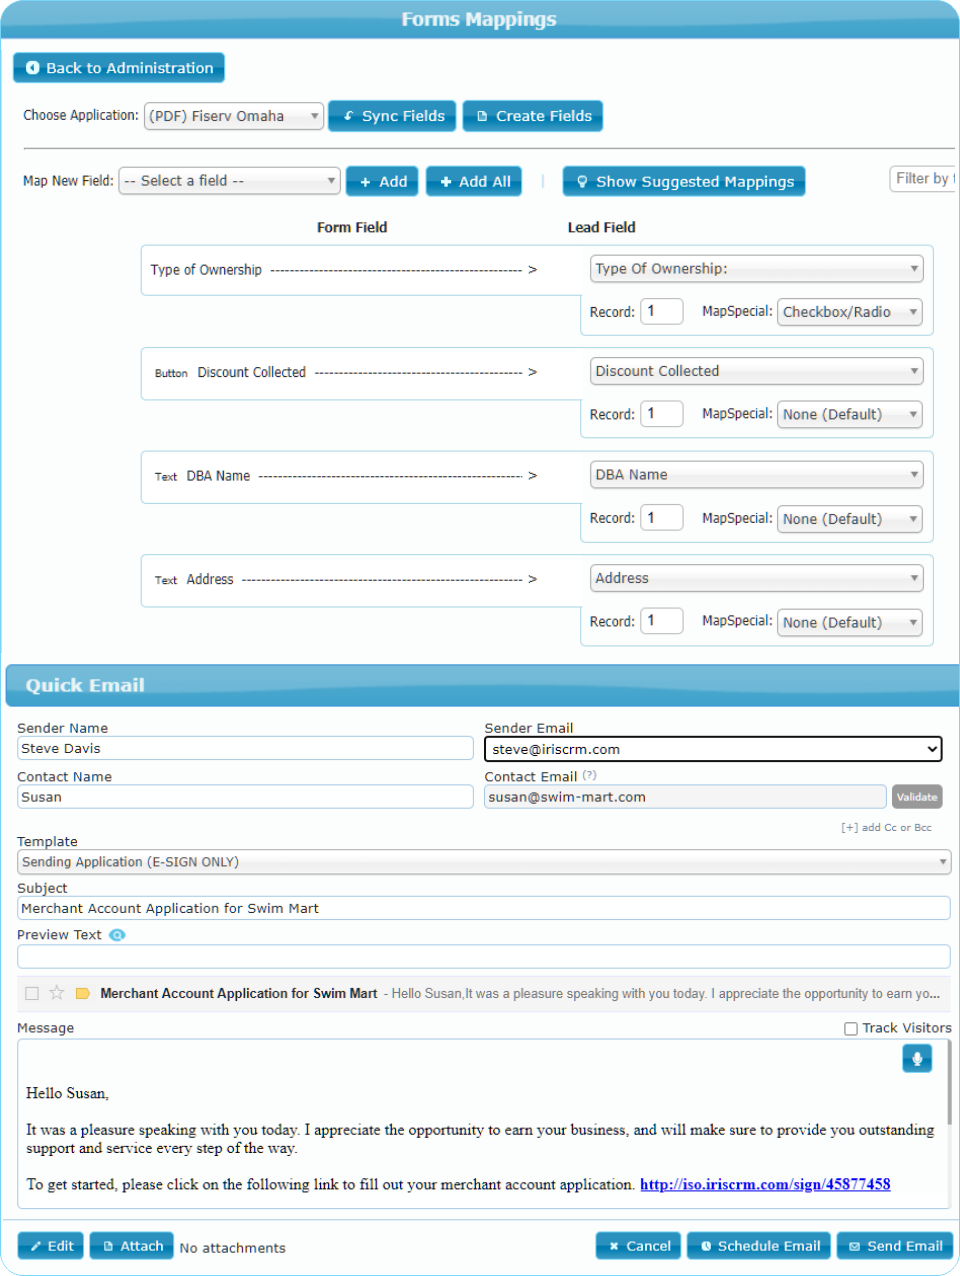This screenshot has height=1276, width=960.
Task: Check the email preview row checkbox
Action: point(32,993)
